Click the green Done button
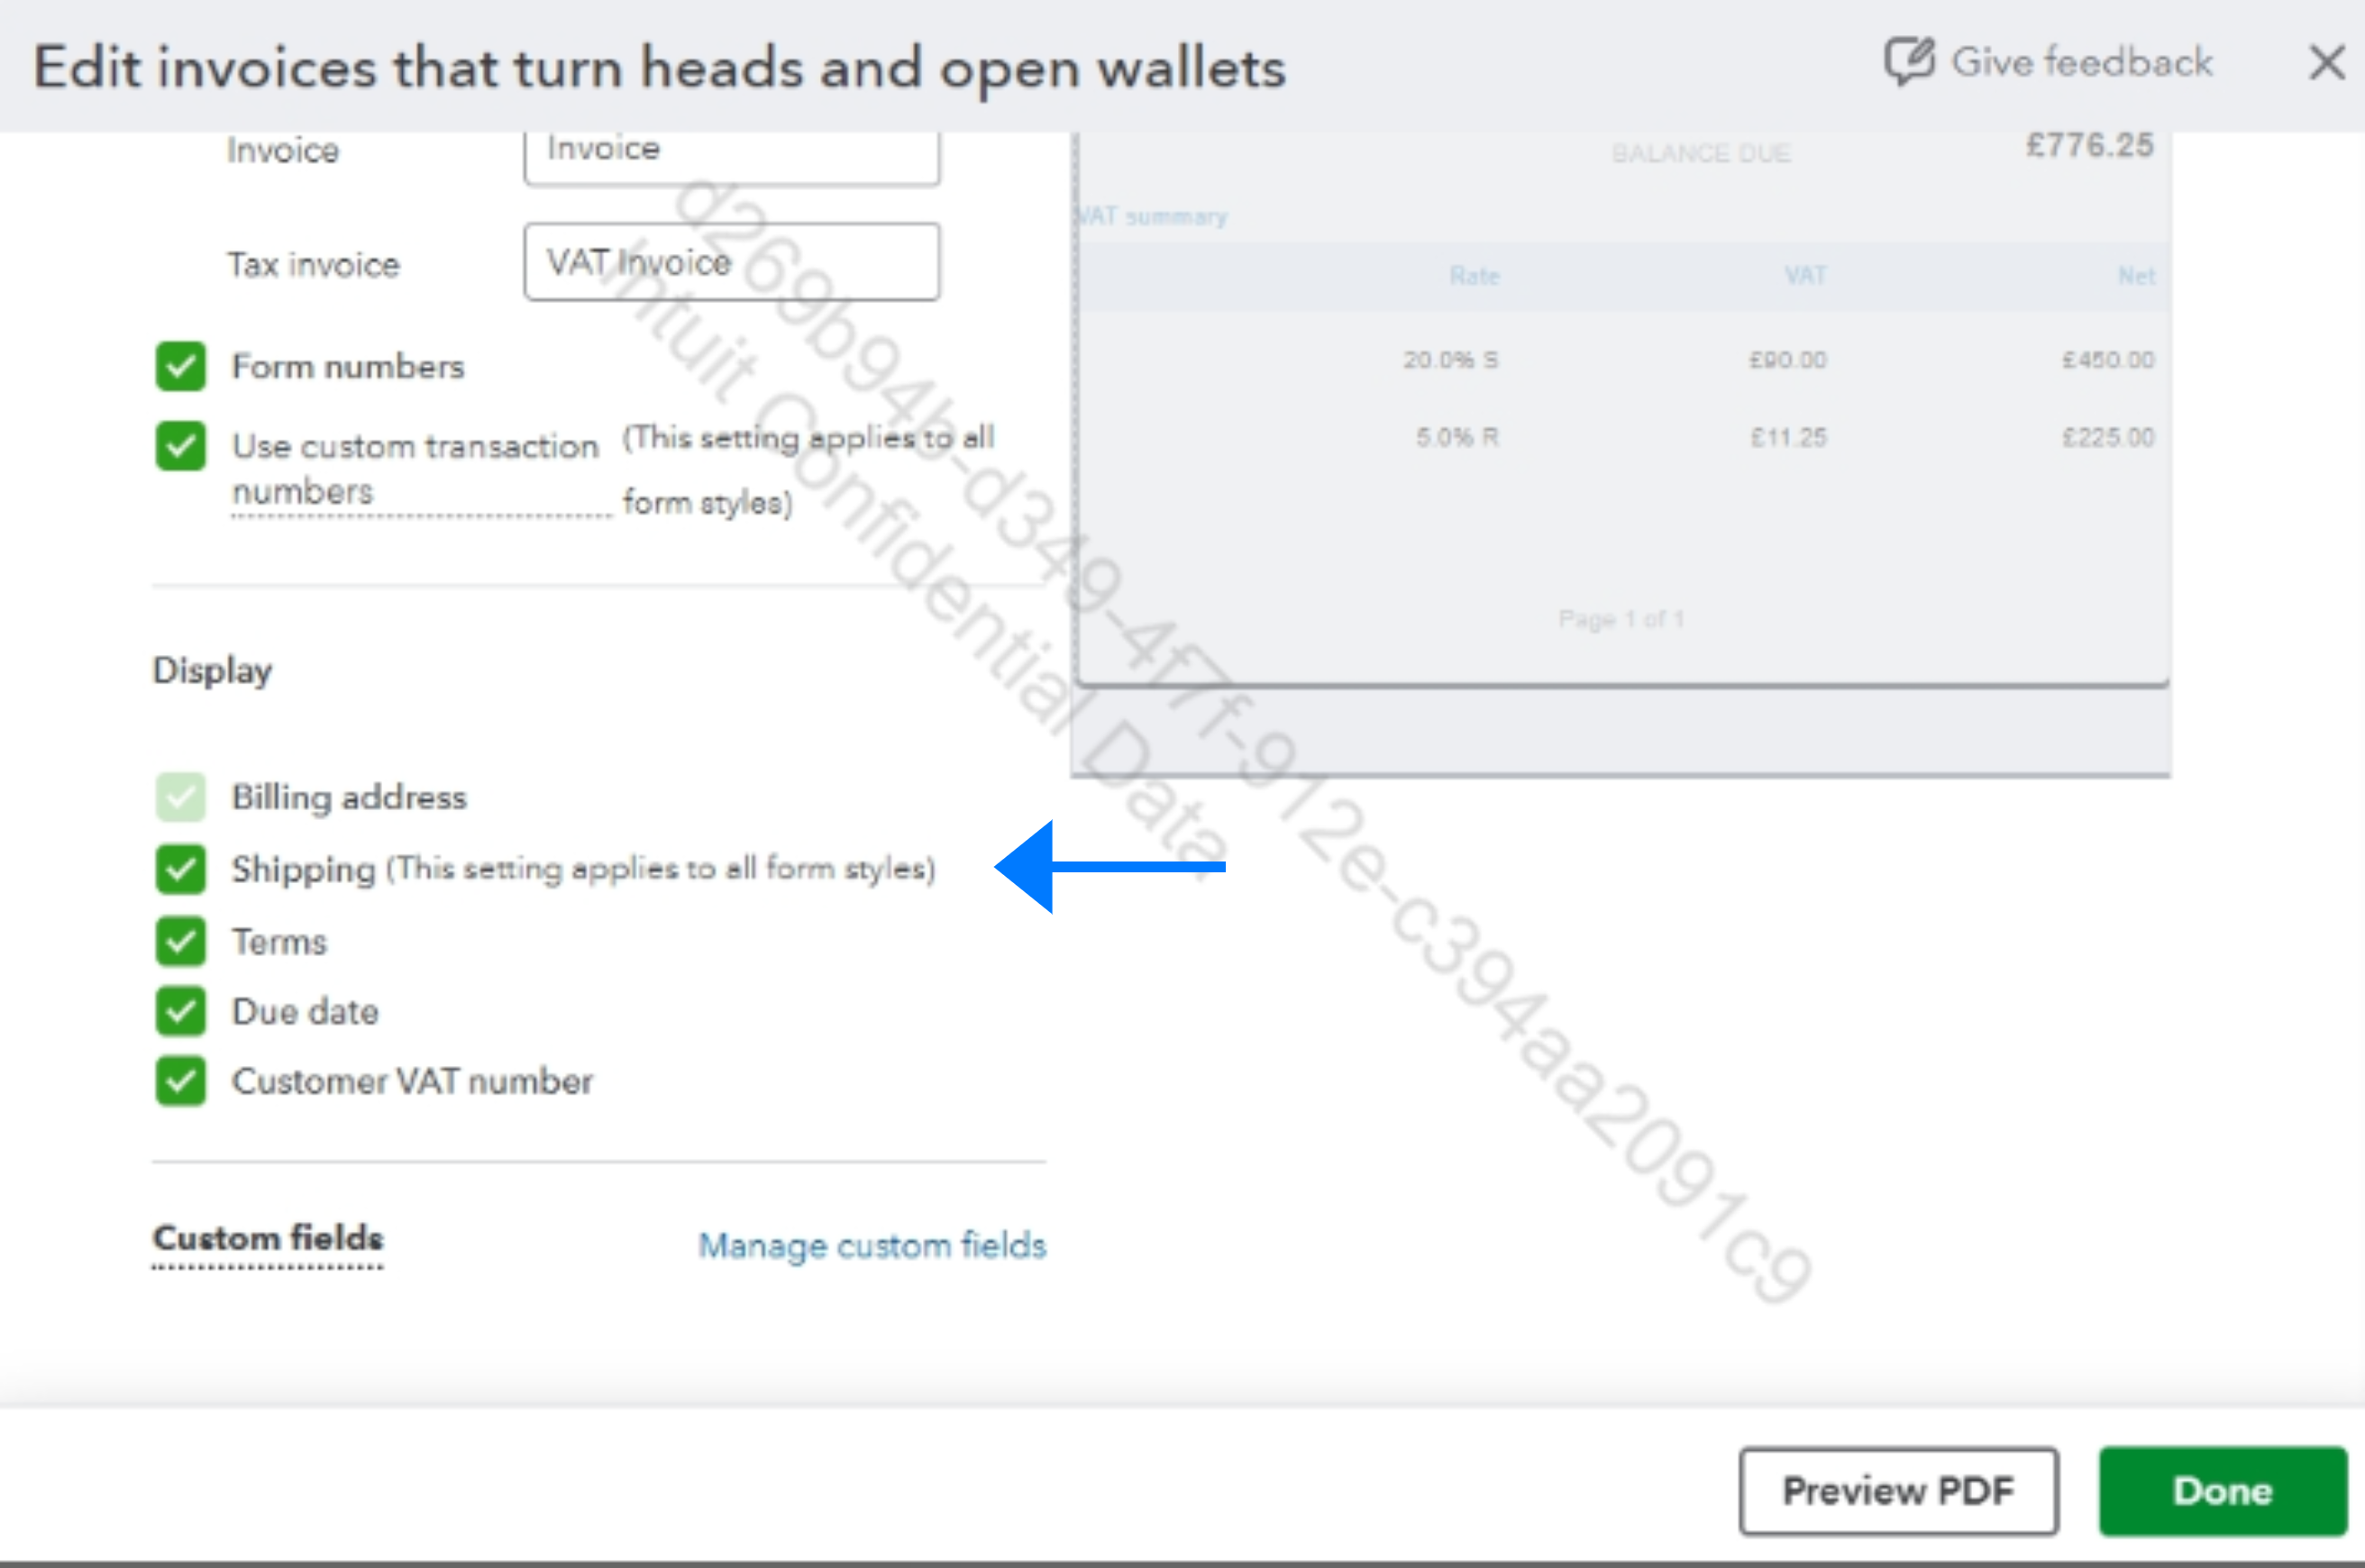The height and width of the screenshot is (1568, 2365). 2223,1490
